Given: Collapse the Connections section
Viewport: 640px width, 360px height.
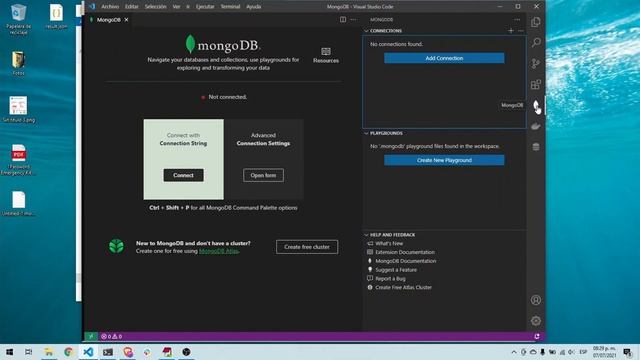Looking at the screenshot, I should coord(366,31).
